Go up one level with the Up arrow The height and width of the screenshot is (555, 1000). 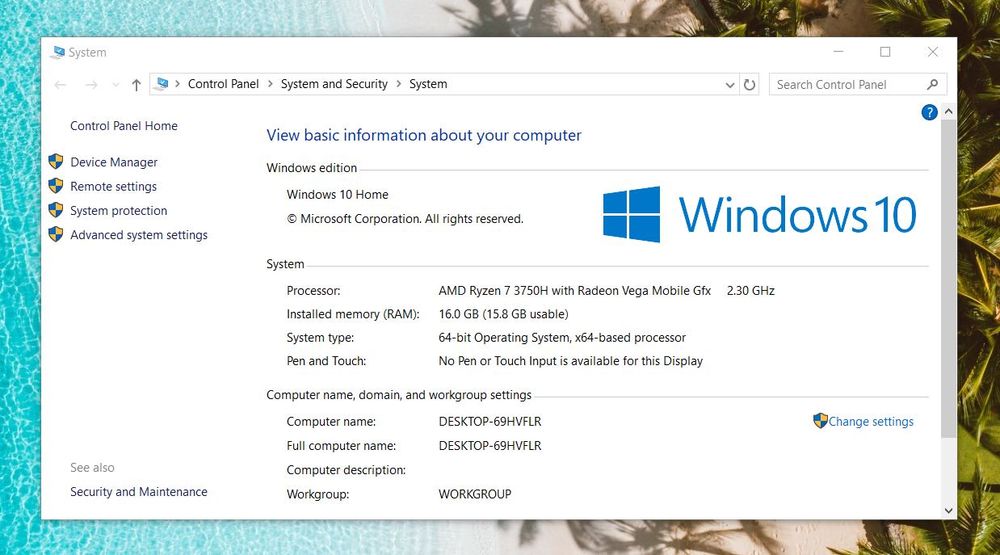tap(136, 85)
